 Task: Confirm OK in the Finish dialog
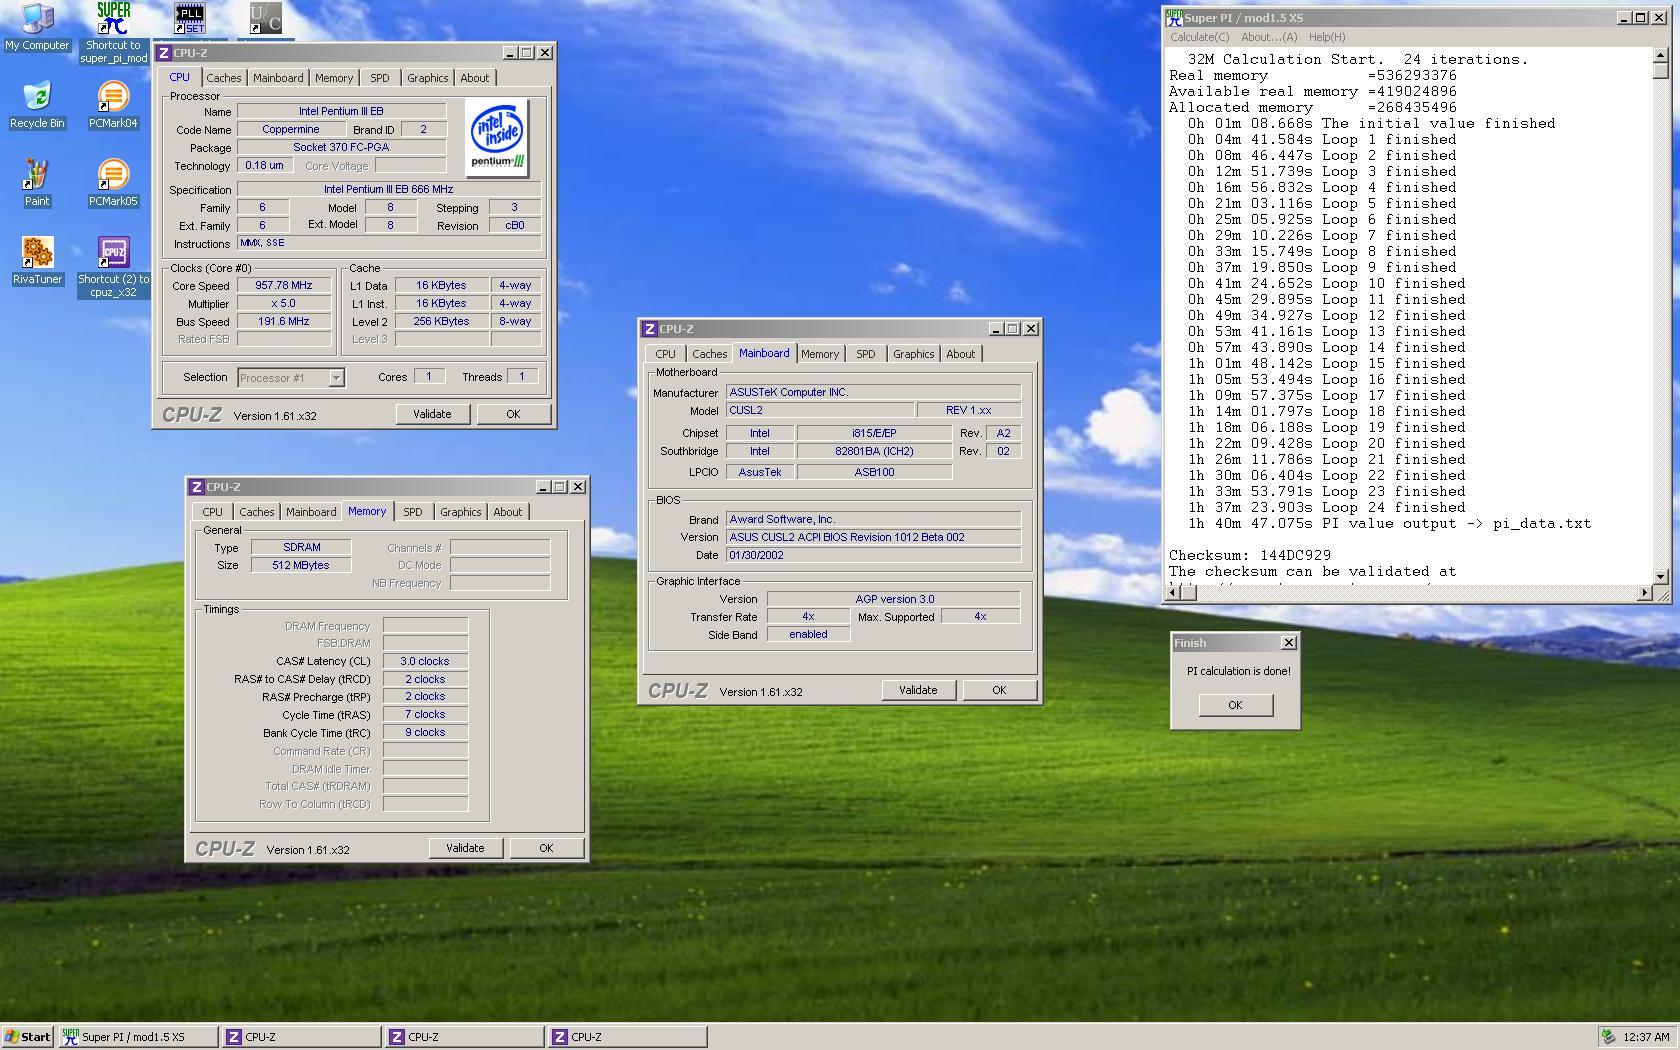[x=1235, y=705]
